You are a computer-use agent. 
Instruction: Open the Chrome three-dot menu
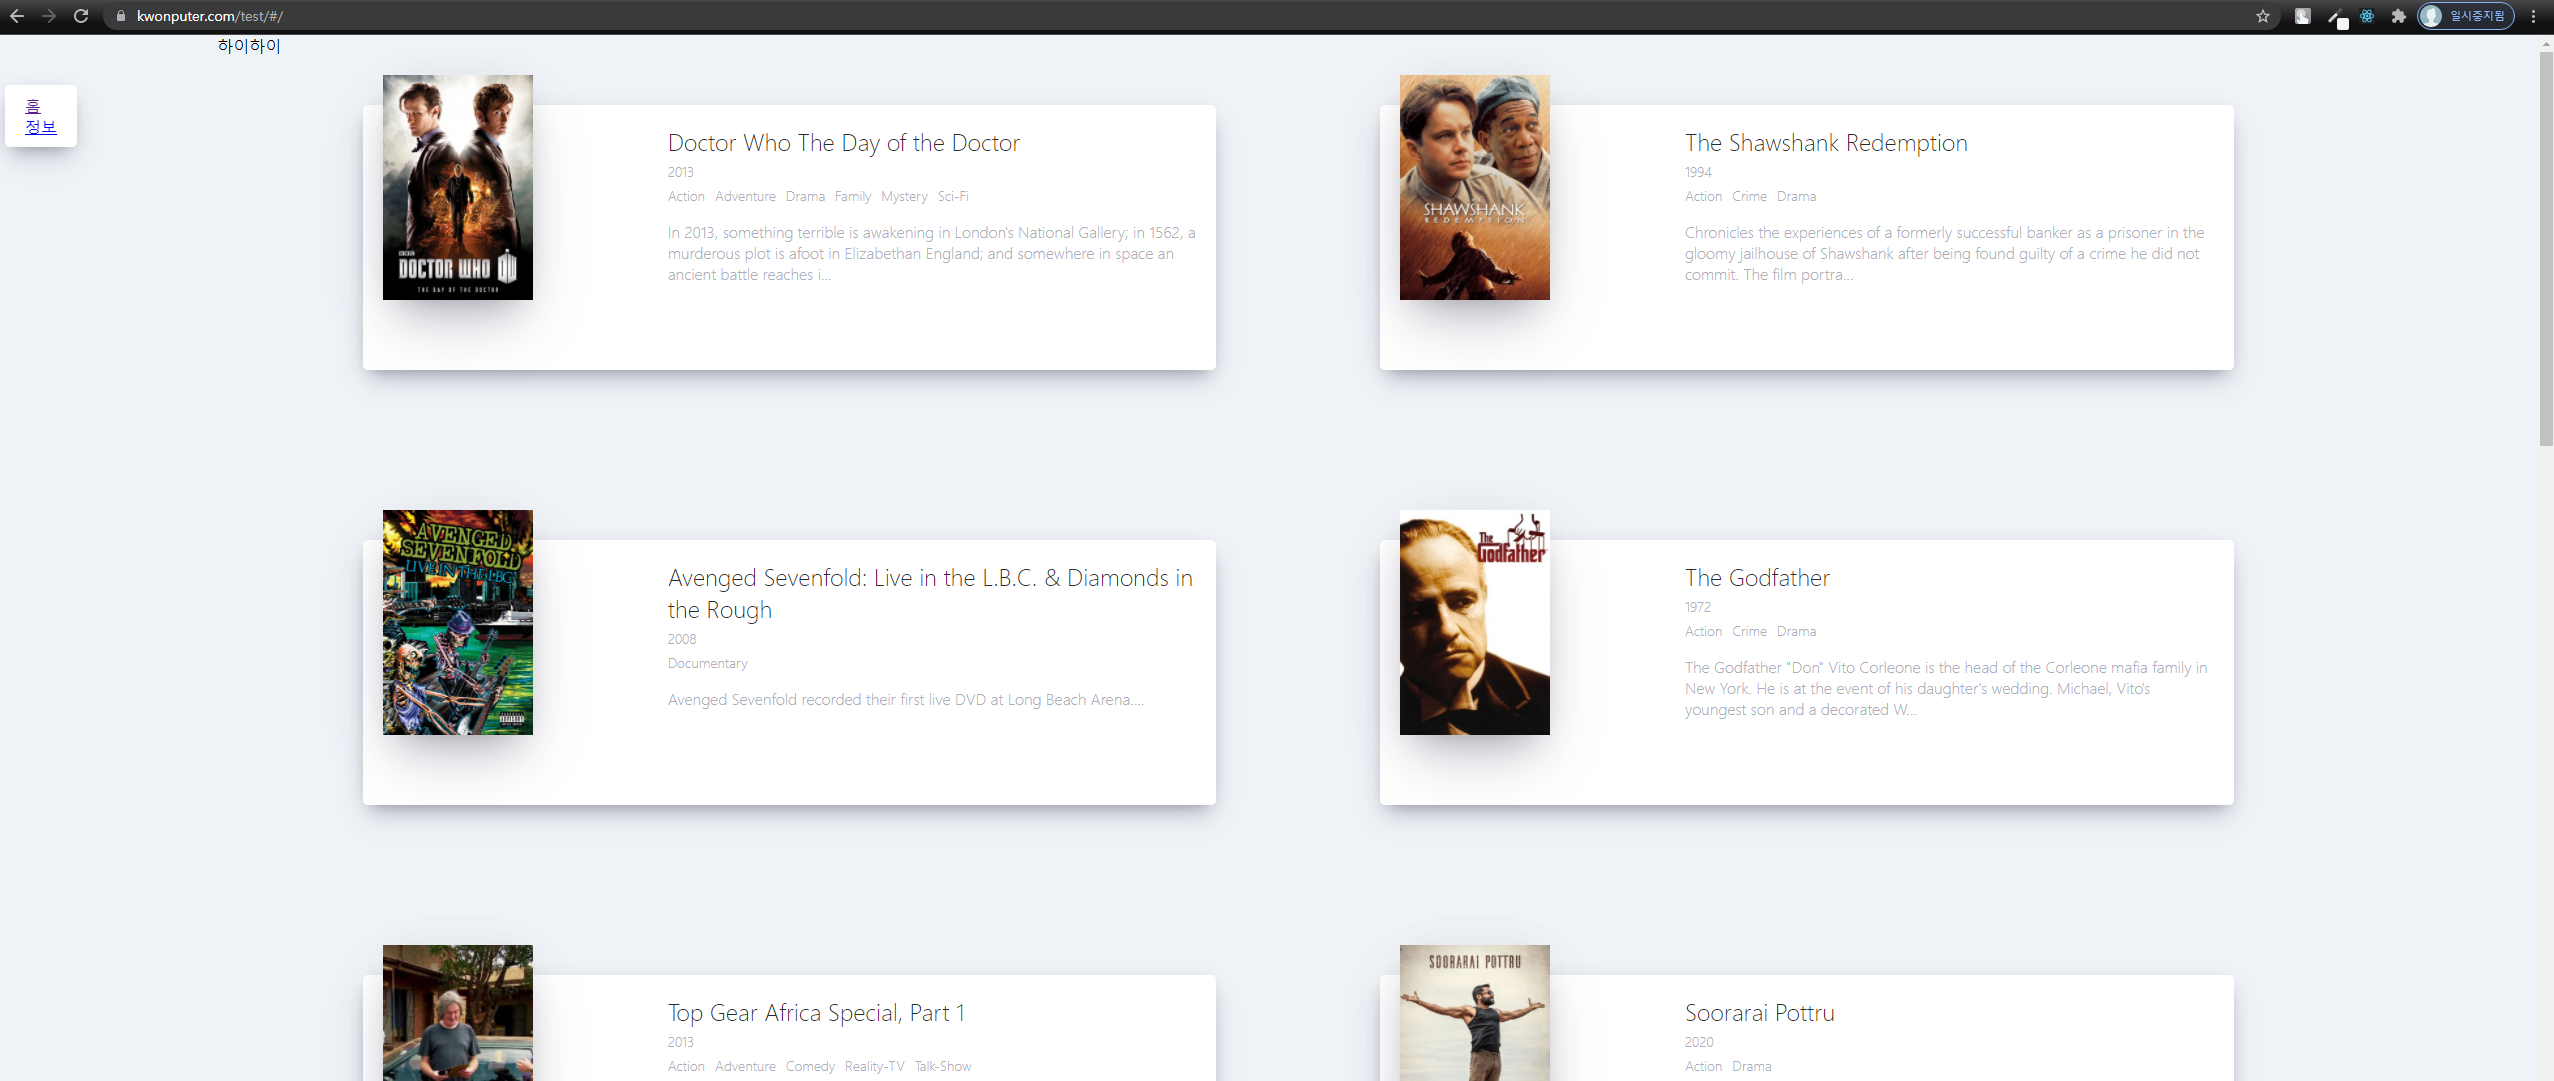pos(2534,16)
